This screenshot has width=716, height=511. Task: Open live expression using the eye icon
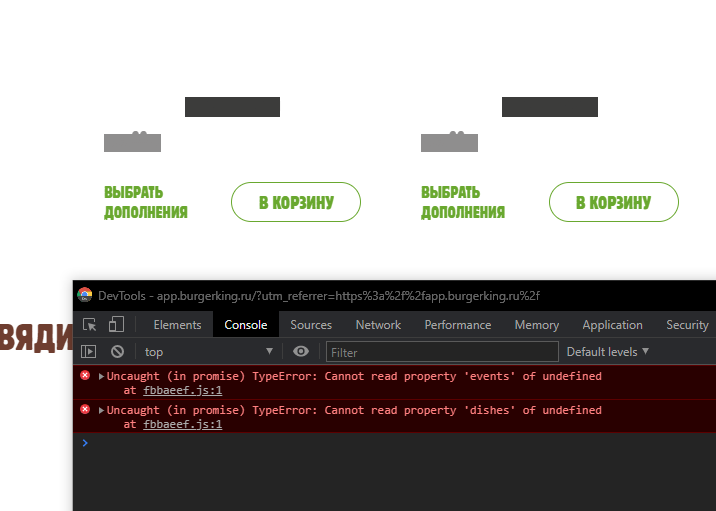301,351
